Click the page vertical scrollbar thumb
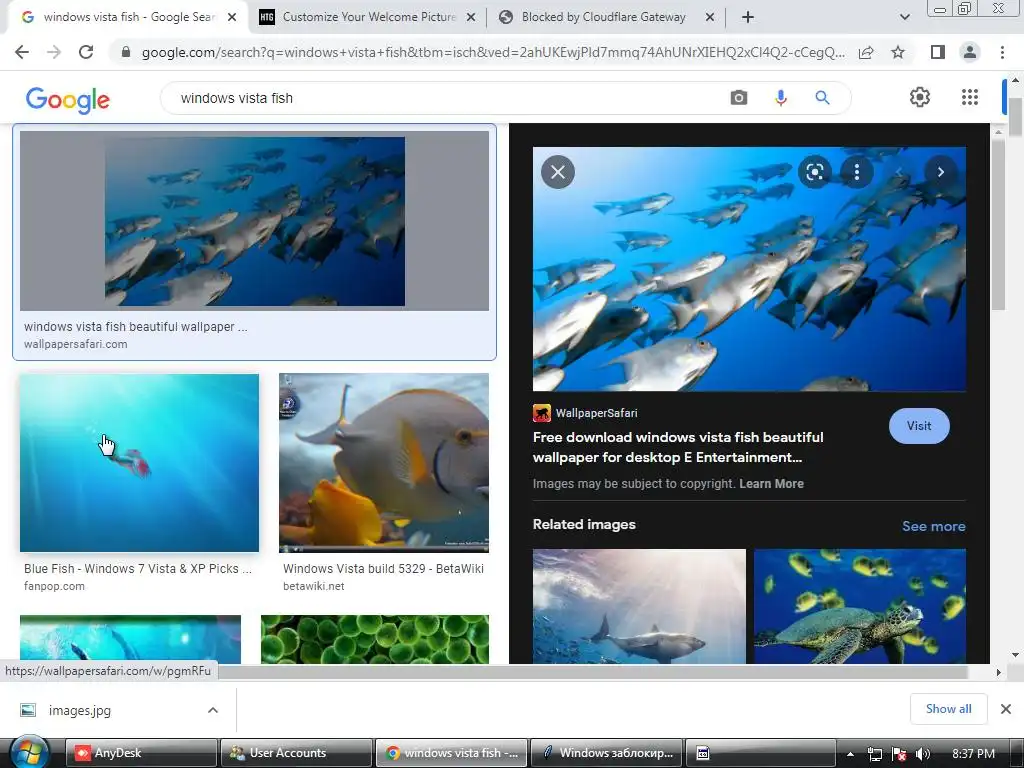The width and height of the screenshot is (1024, 768). pyautogui.click(x=1015, y=117)
